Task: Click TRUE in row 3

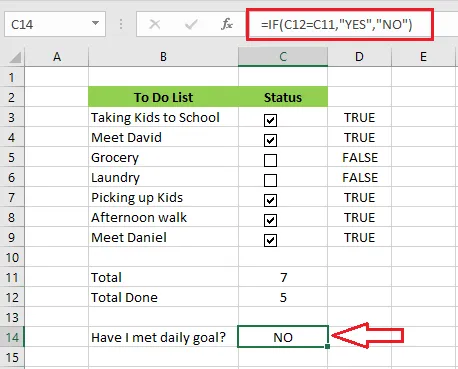Action: (x=359, y=117)
